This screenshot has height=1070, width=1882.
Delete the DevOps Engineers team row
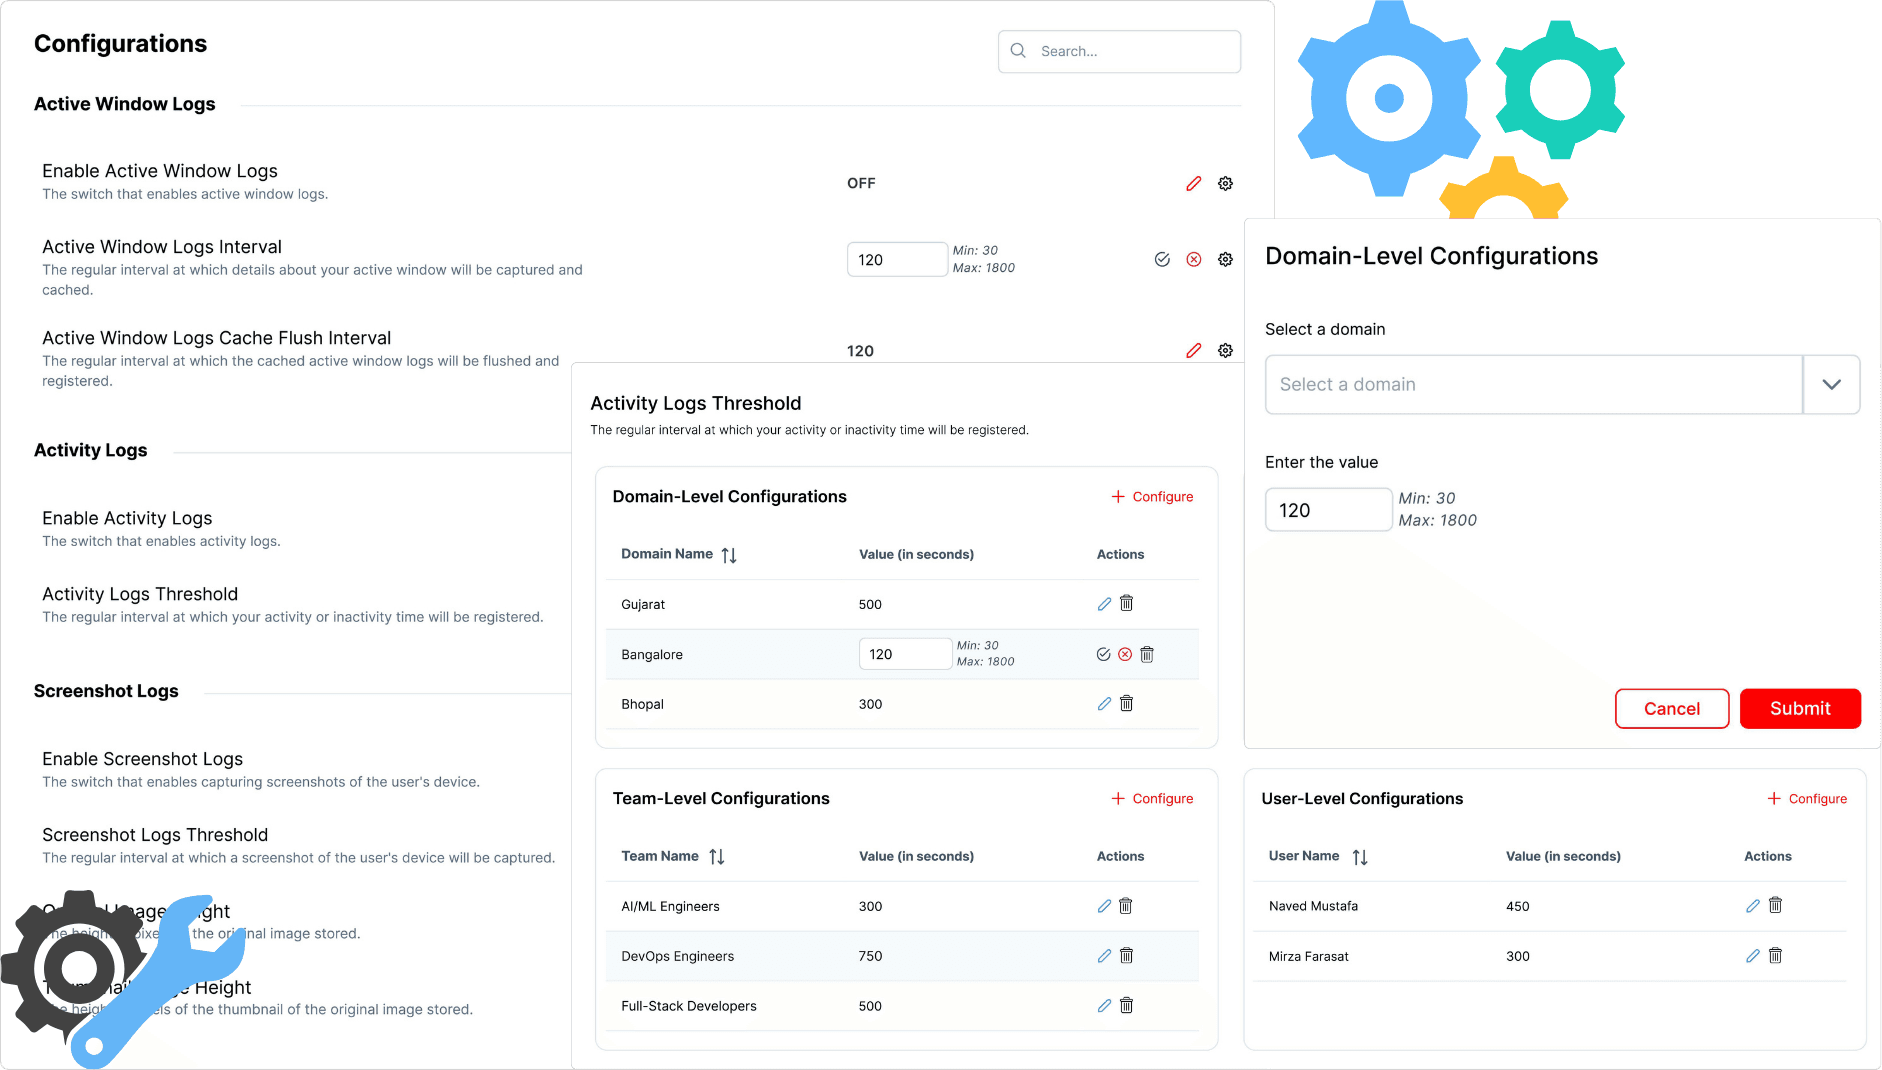1126,955
